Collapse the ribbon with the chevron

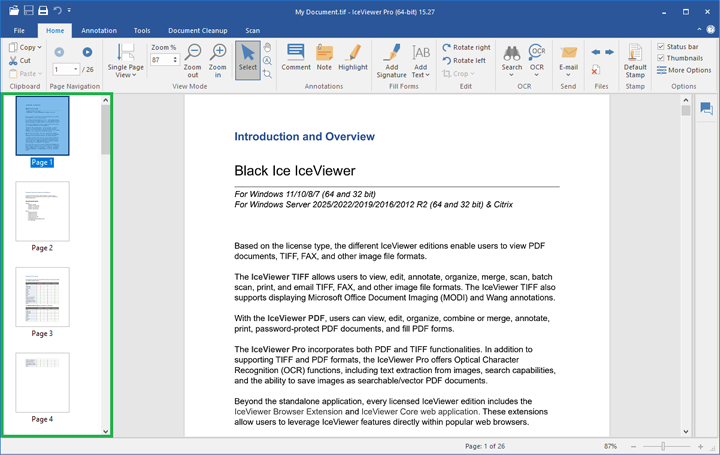(699, 29)
